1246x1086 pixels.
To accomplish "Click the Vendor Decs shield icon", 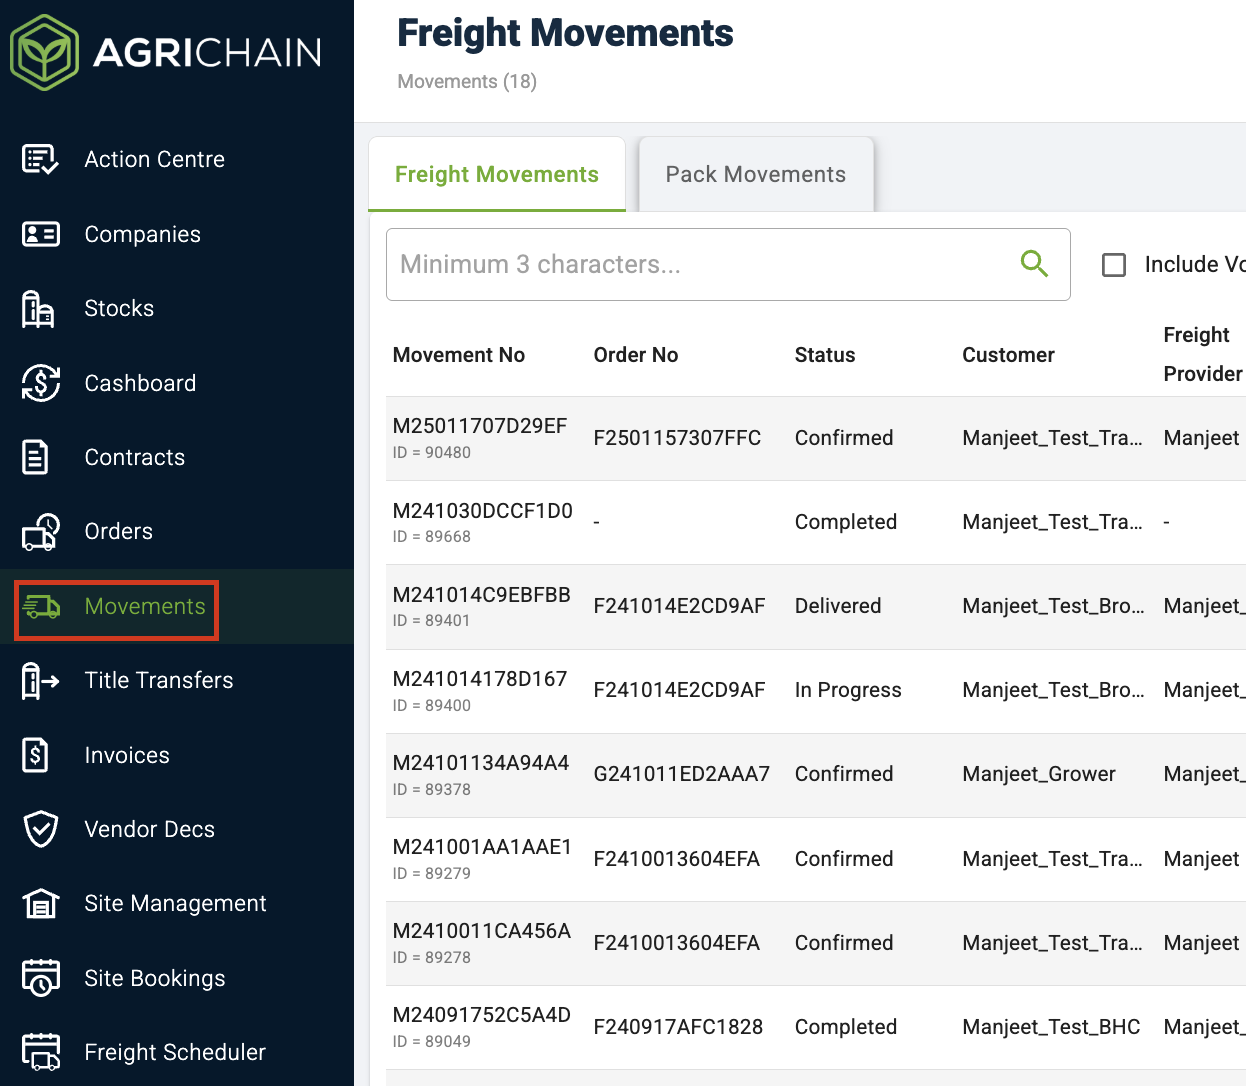I will [40, 829].
